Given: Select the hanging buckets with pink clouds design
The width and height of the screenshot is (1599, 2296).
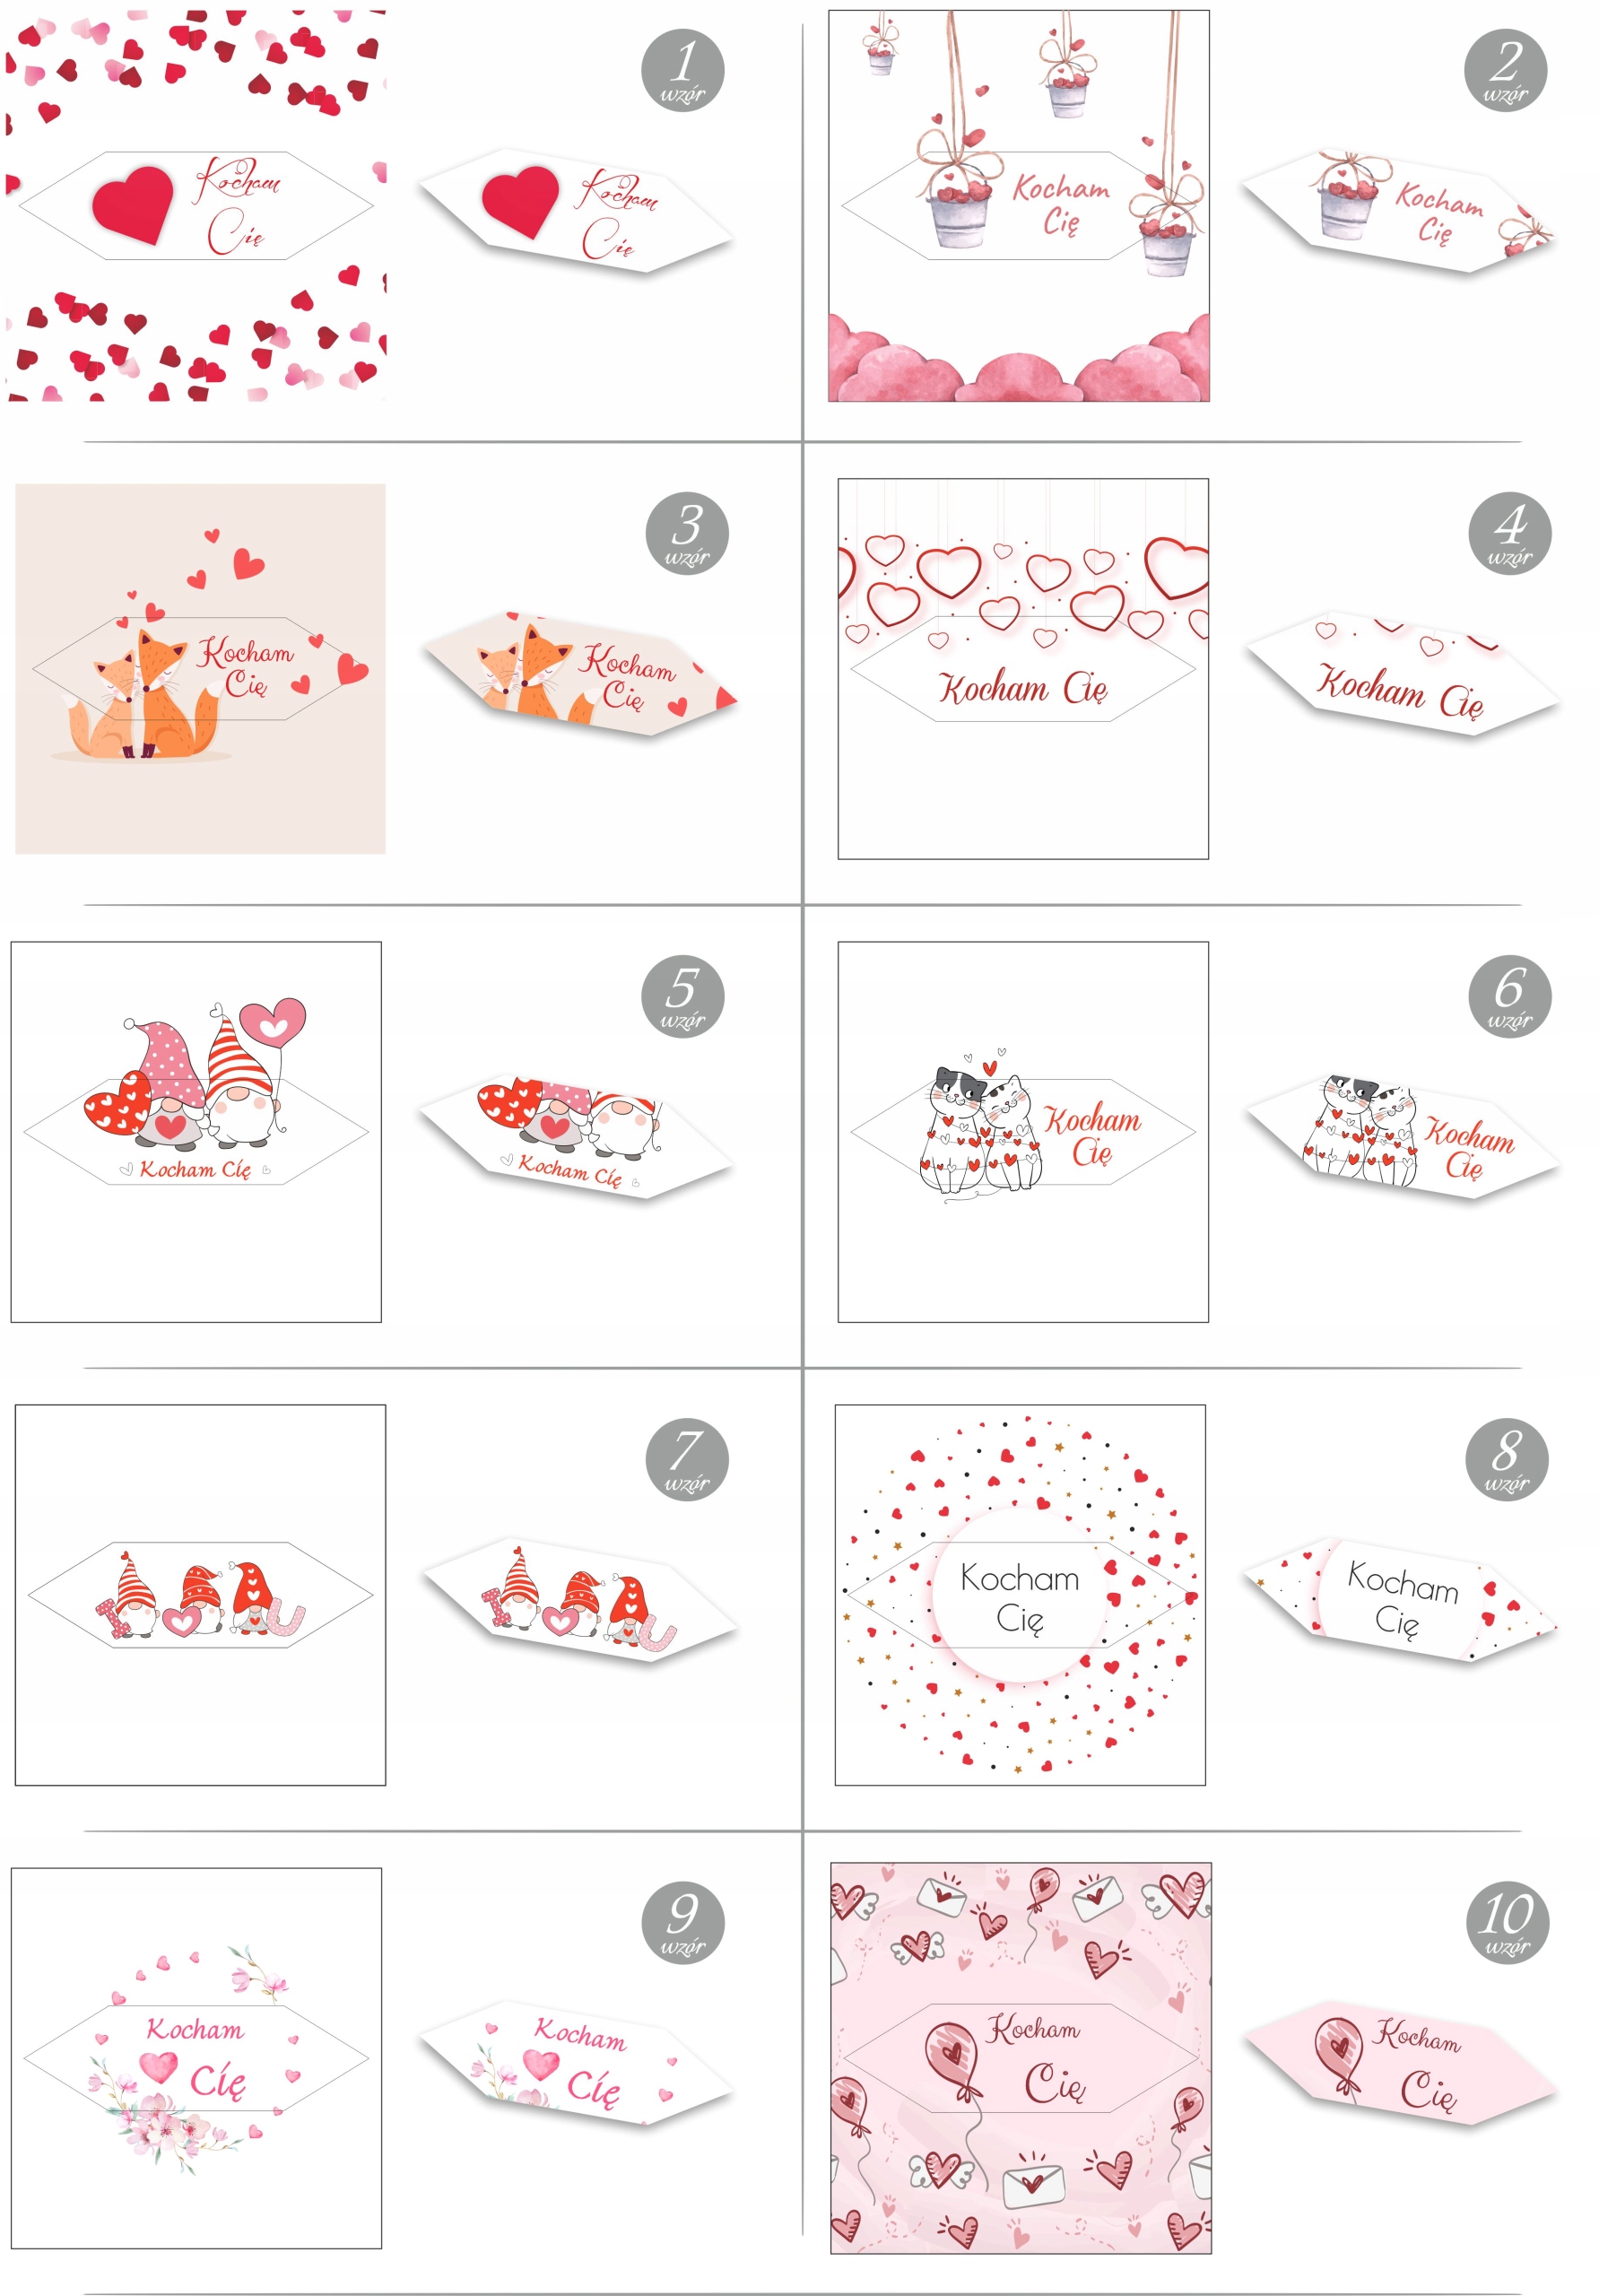Looking at the screenshot, I should coord(1019,206).
